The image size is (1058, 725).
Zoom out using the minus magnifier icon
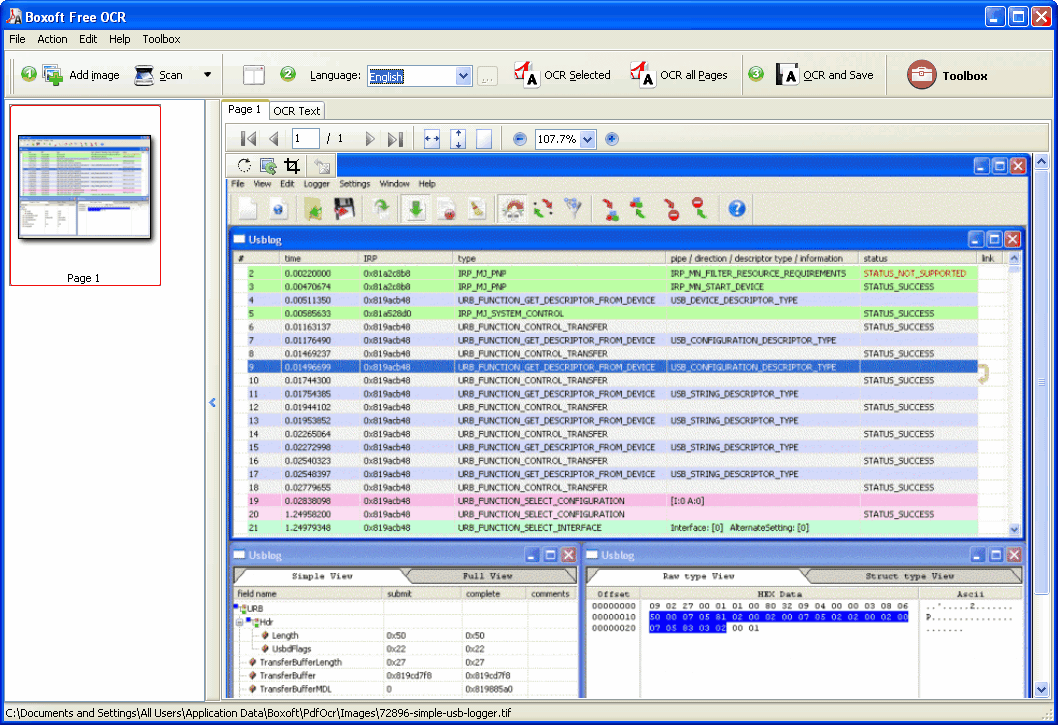click(520, 139)
